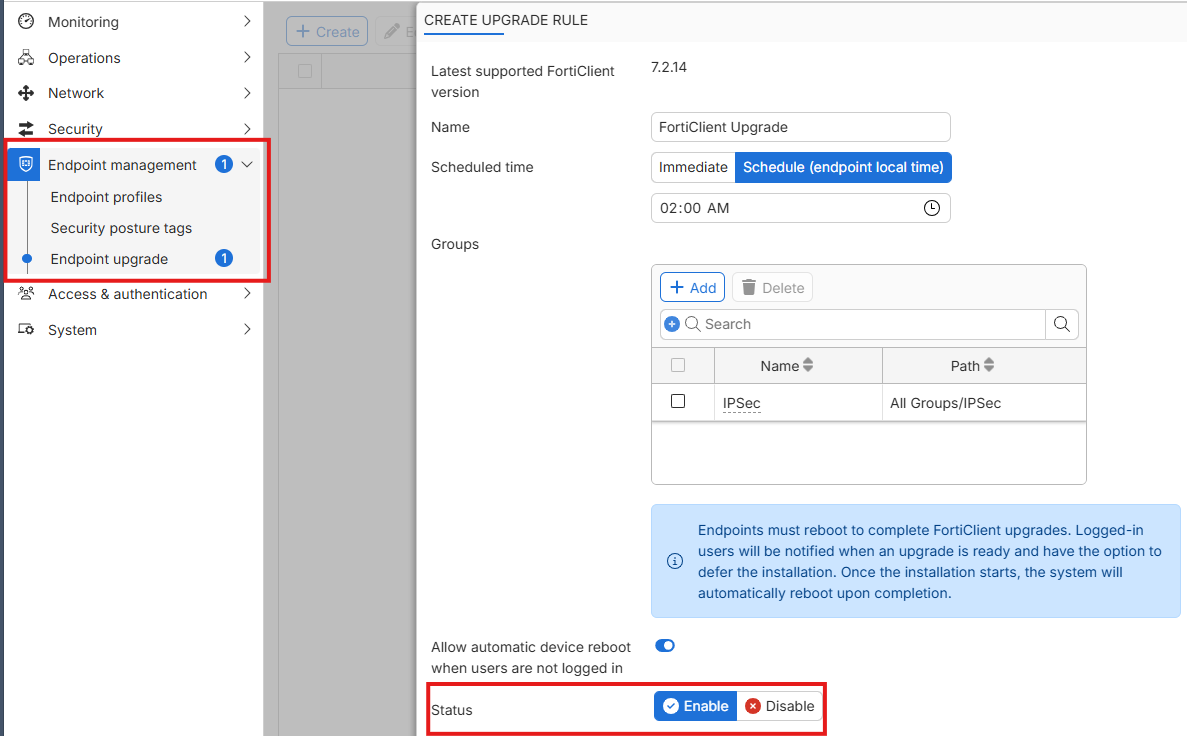1187x736 pixels.
Task: Click the Endpoint upgrade notification badge
Action: [223, 258]
